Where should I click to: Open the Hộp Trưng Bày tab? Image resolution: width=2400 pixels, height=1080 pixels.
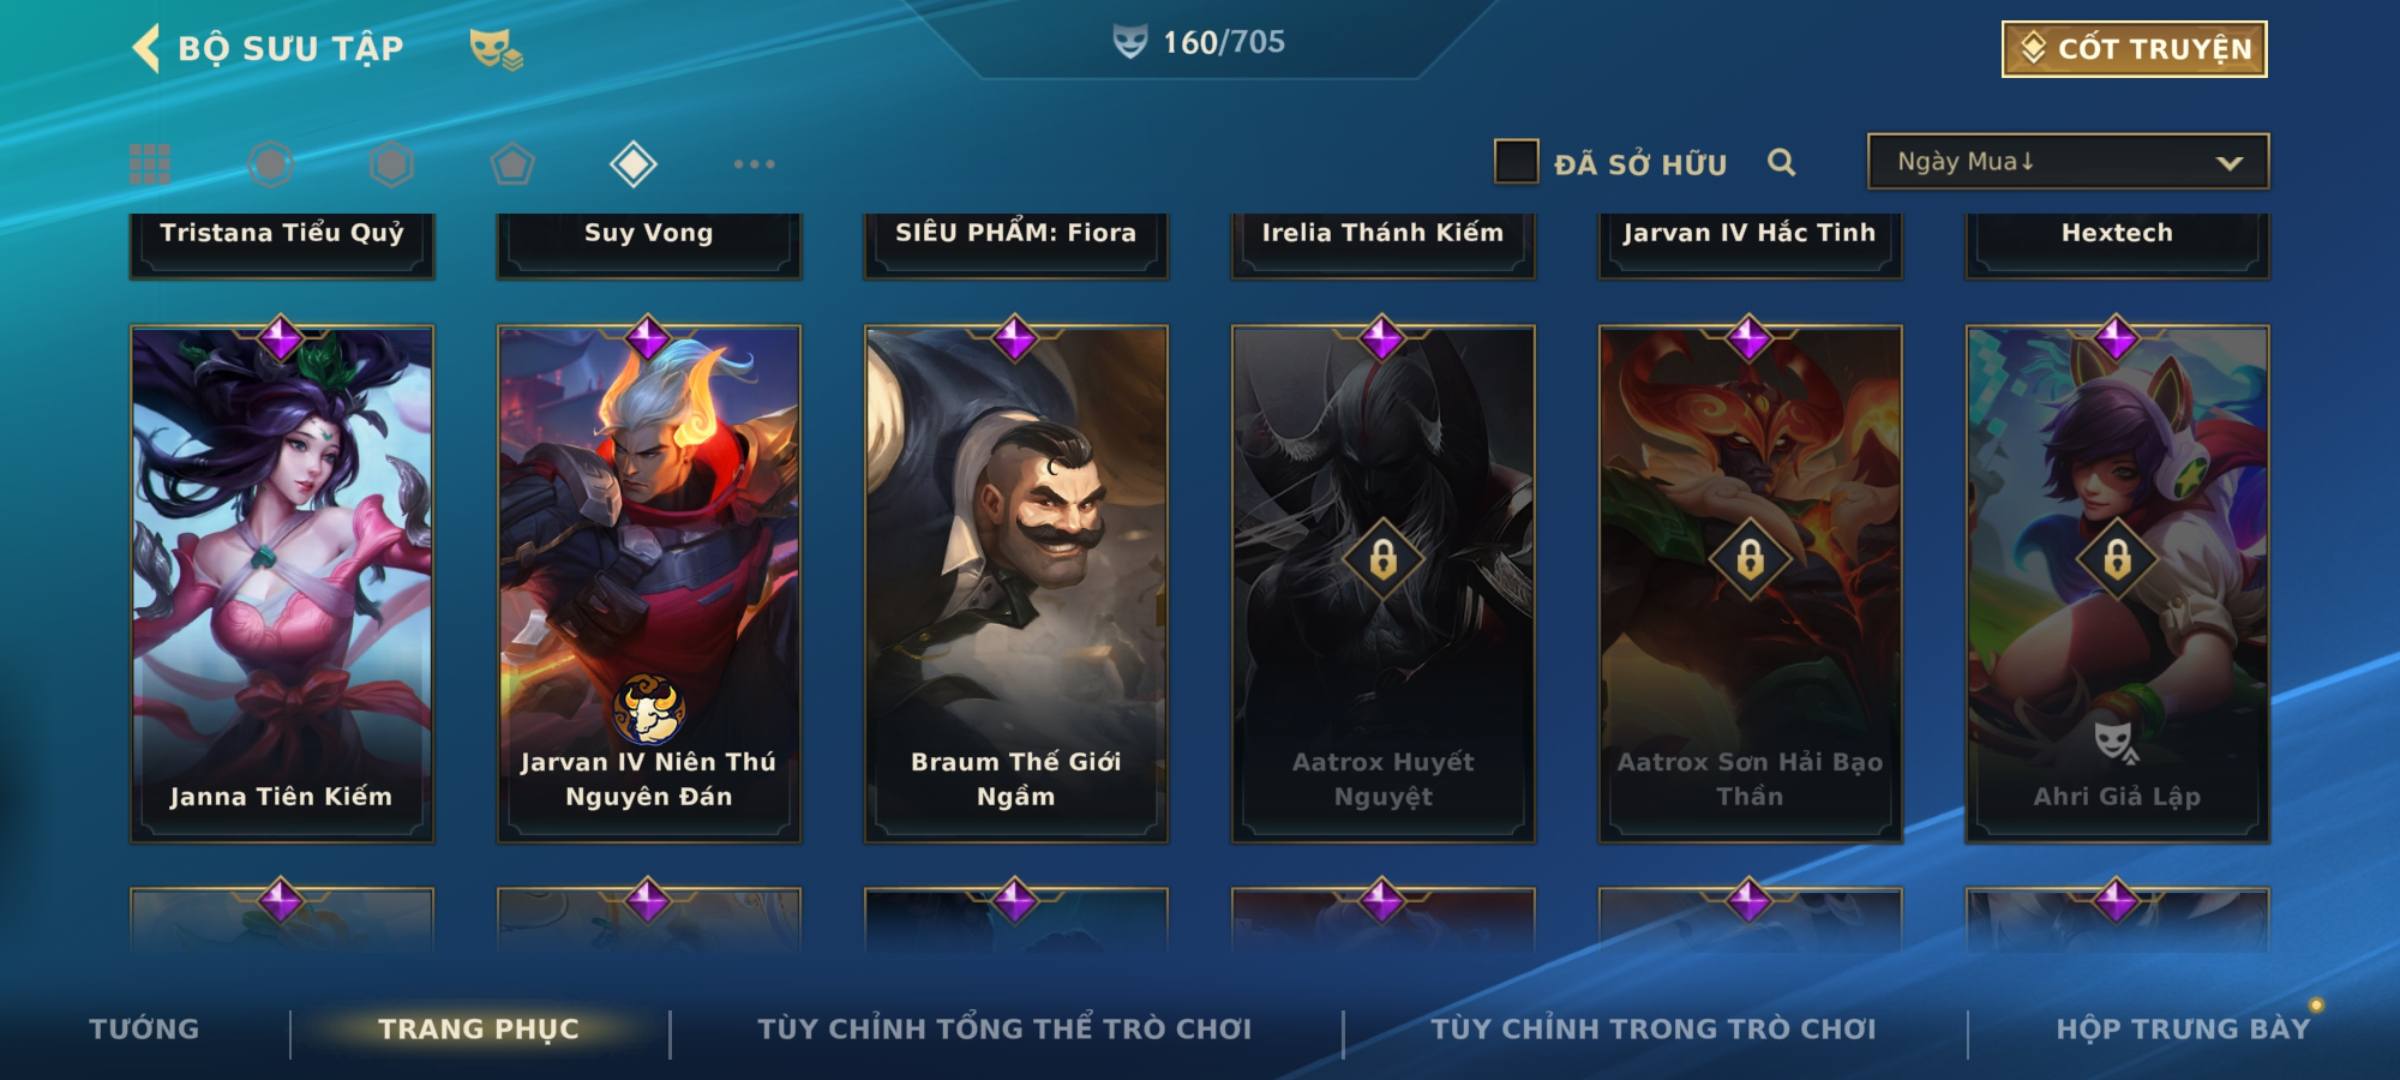pyautogui.click(x=2183, y=1029)
